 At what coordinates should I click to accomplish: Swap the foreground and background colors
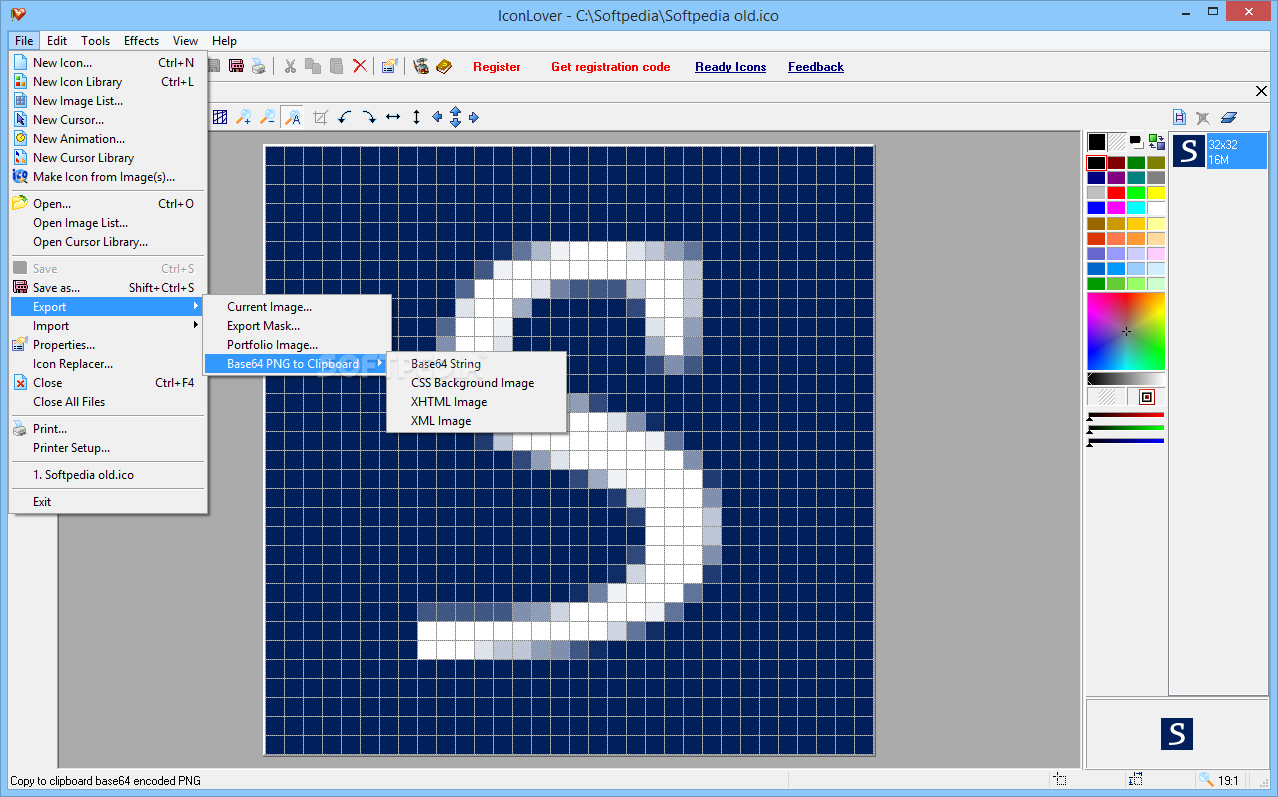(1157, 142)
